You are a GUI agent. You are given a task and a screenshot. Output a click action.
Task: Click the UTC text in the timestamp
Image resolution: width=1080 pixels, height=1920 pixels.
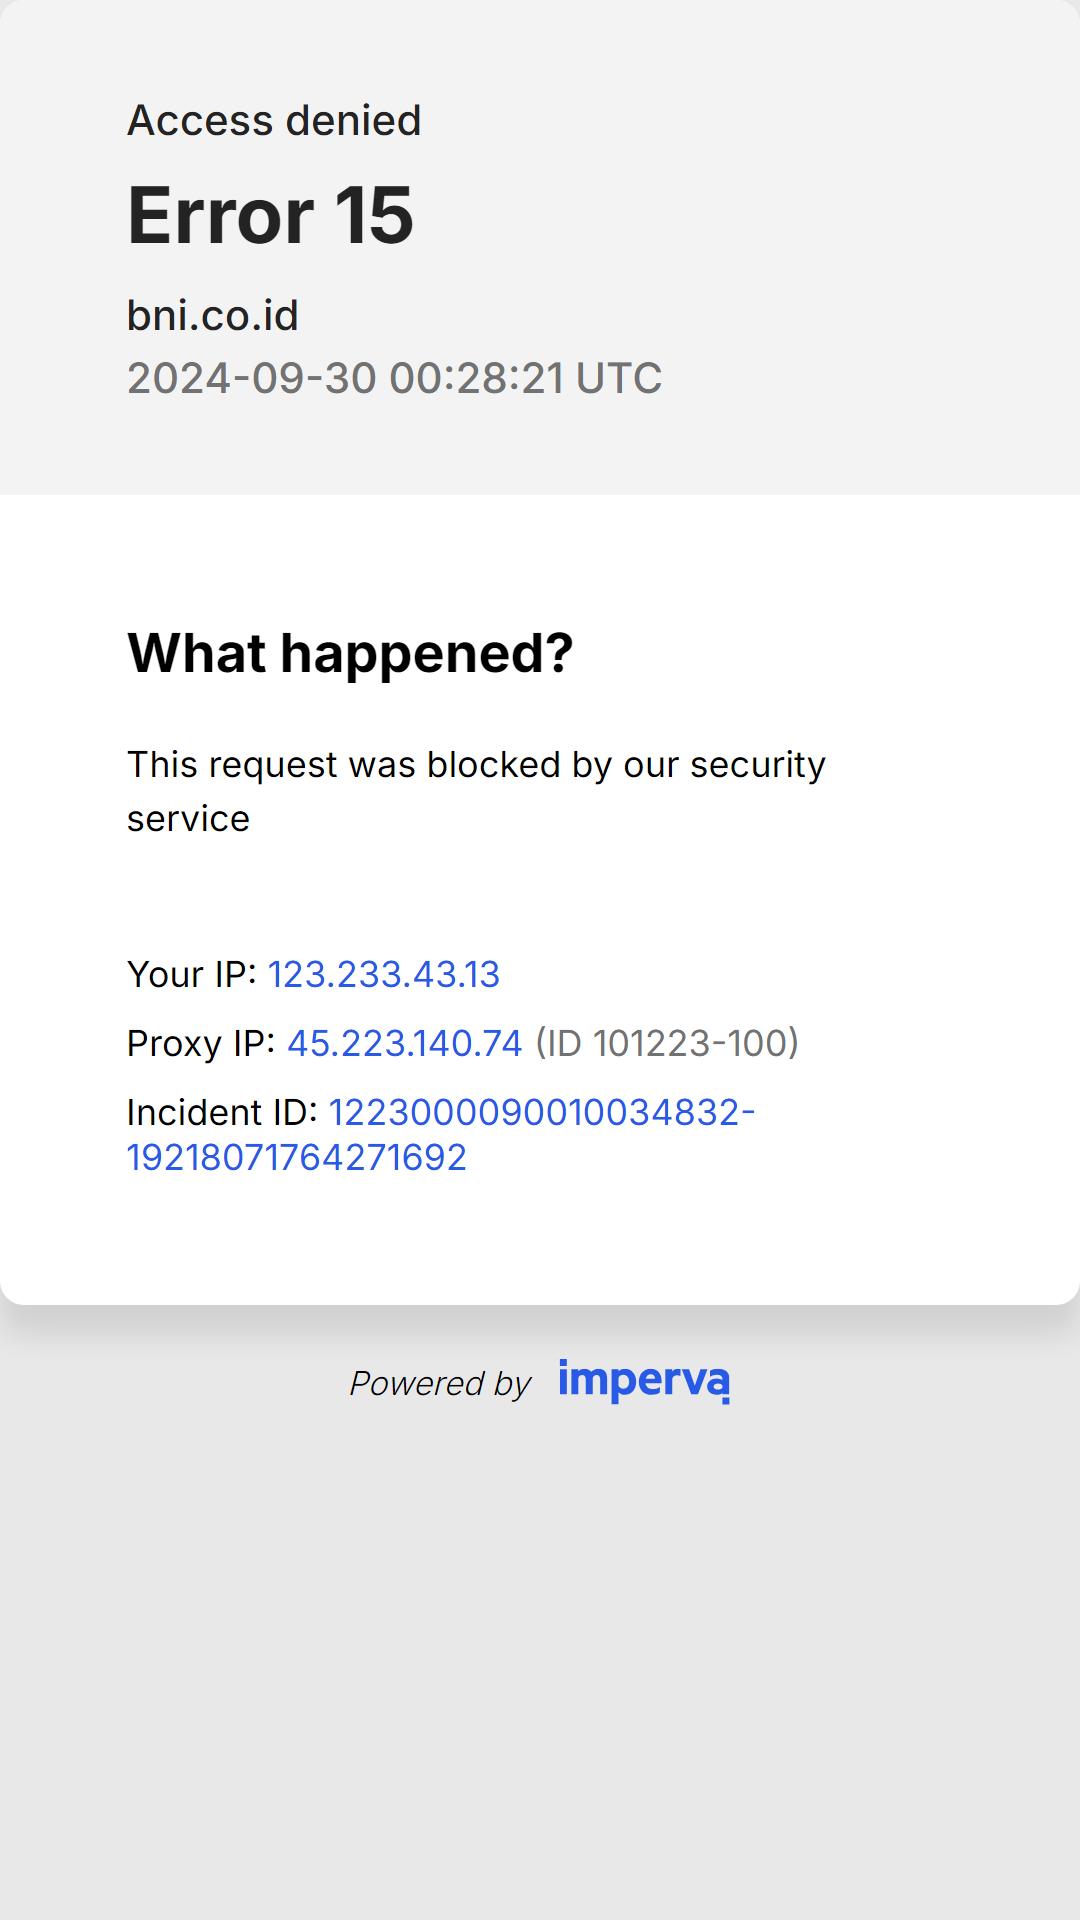[618, 378]
